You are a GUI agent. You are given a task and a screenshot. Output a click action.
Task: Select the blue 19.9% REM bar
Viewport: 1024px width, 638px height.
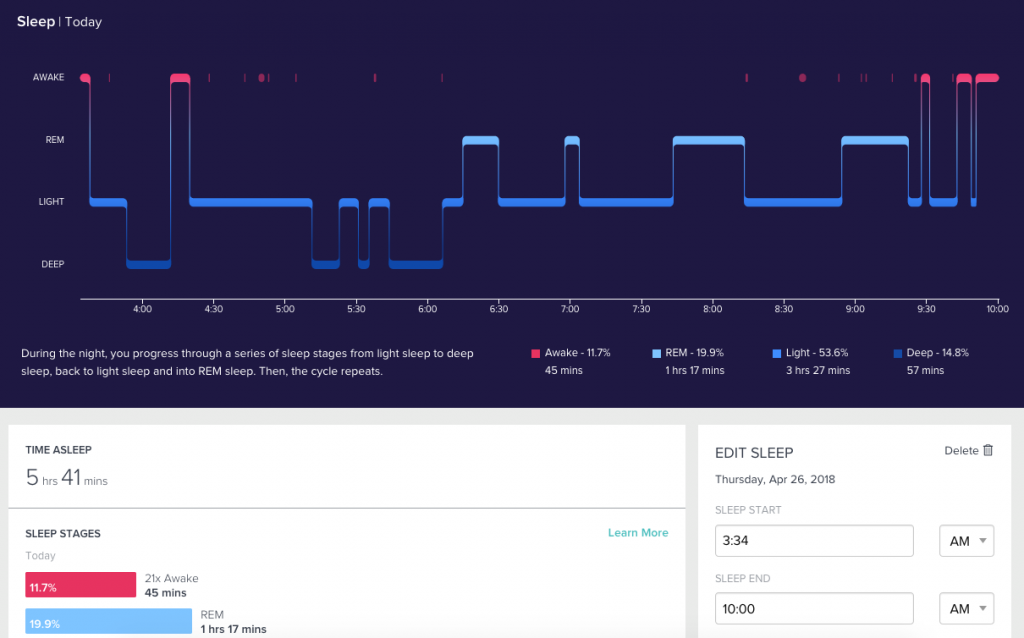pos(108,621)
